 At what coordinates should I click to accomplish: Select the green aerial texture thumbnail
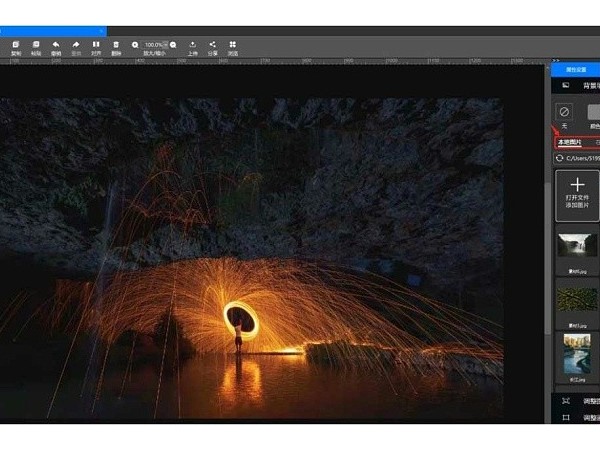577,298
